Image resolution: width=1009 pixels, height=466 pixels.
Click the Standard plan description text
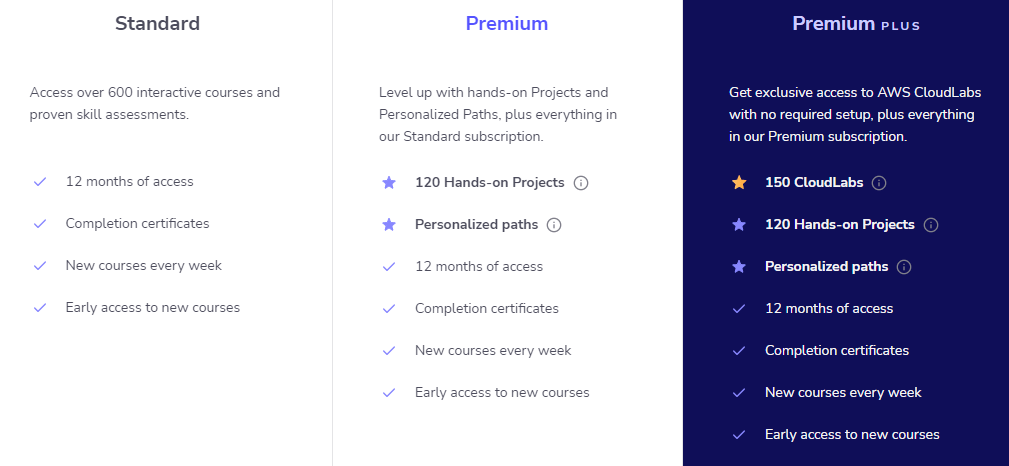155,103
